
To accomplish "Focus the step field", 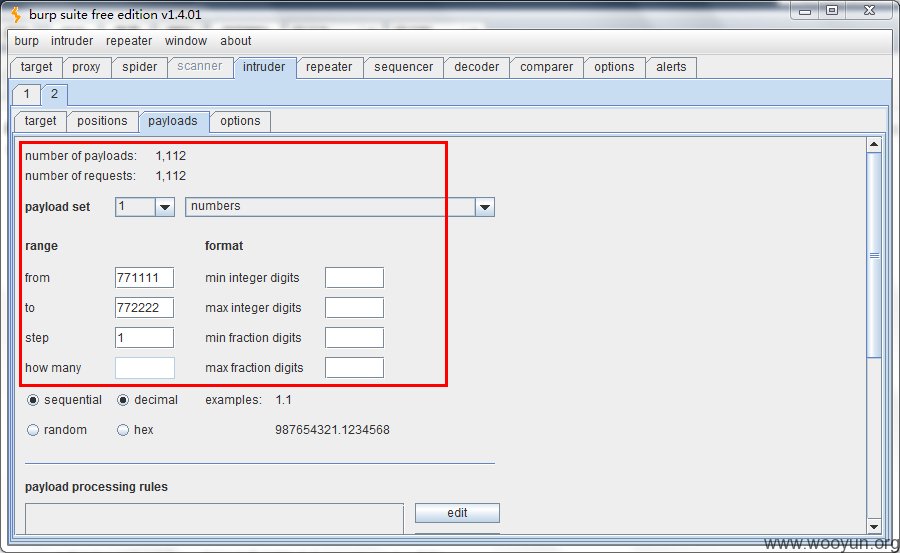I will [x=144, y=338].
